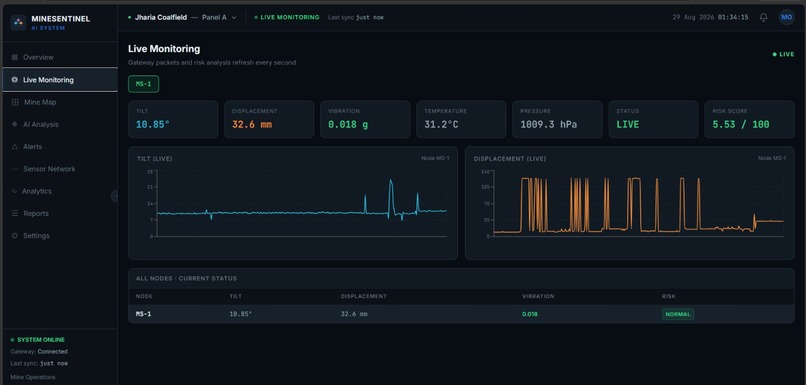Open Analytics from sidebar
Viewport: 806px width, 385px height.
[60, 191]
